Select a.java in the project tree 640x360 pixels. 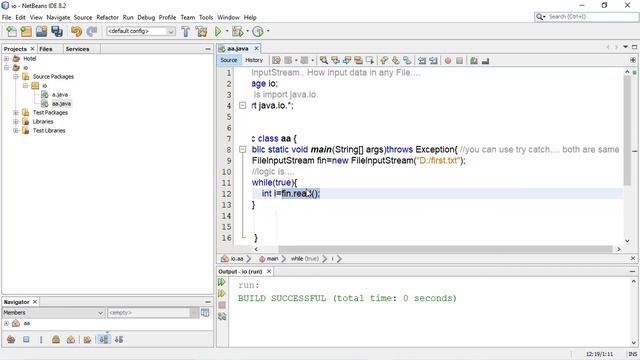[60, 95]
